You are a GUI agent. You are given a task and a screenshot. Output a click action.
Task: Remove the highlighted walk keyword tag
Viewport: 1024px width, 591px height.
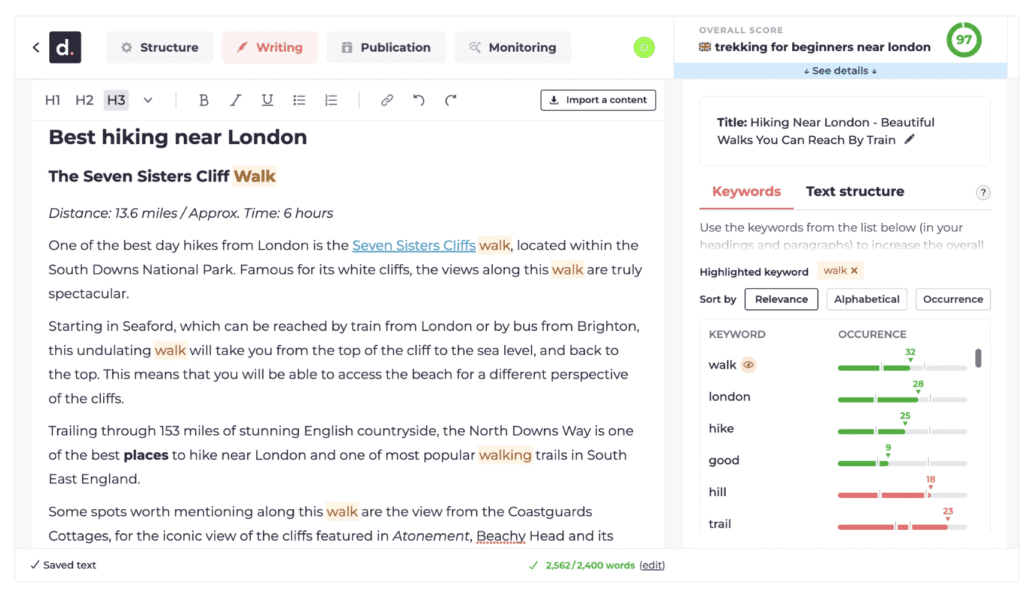point(854,271)
